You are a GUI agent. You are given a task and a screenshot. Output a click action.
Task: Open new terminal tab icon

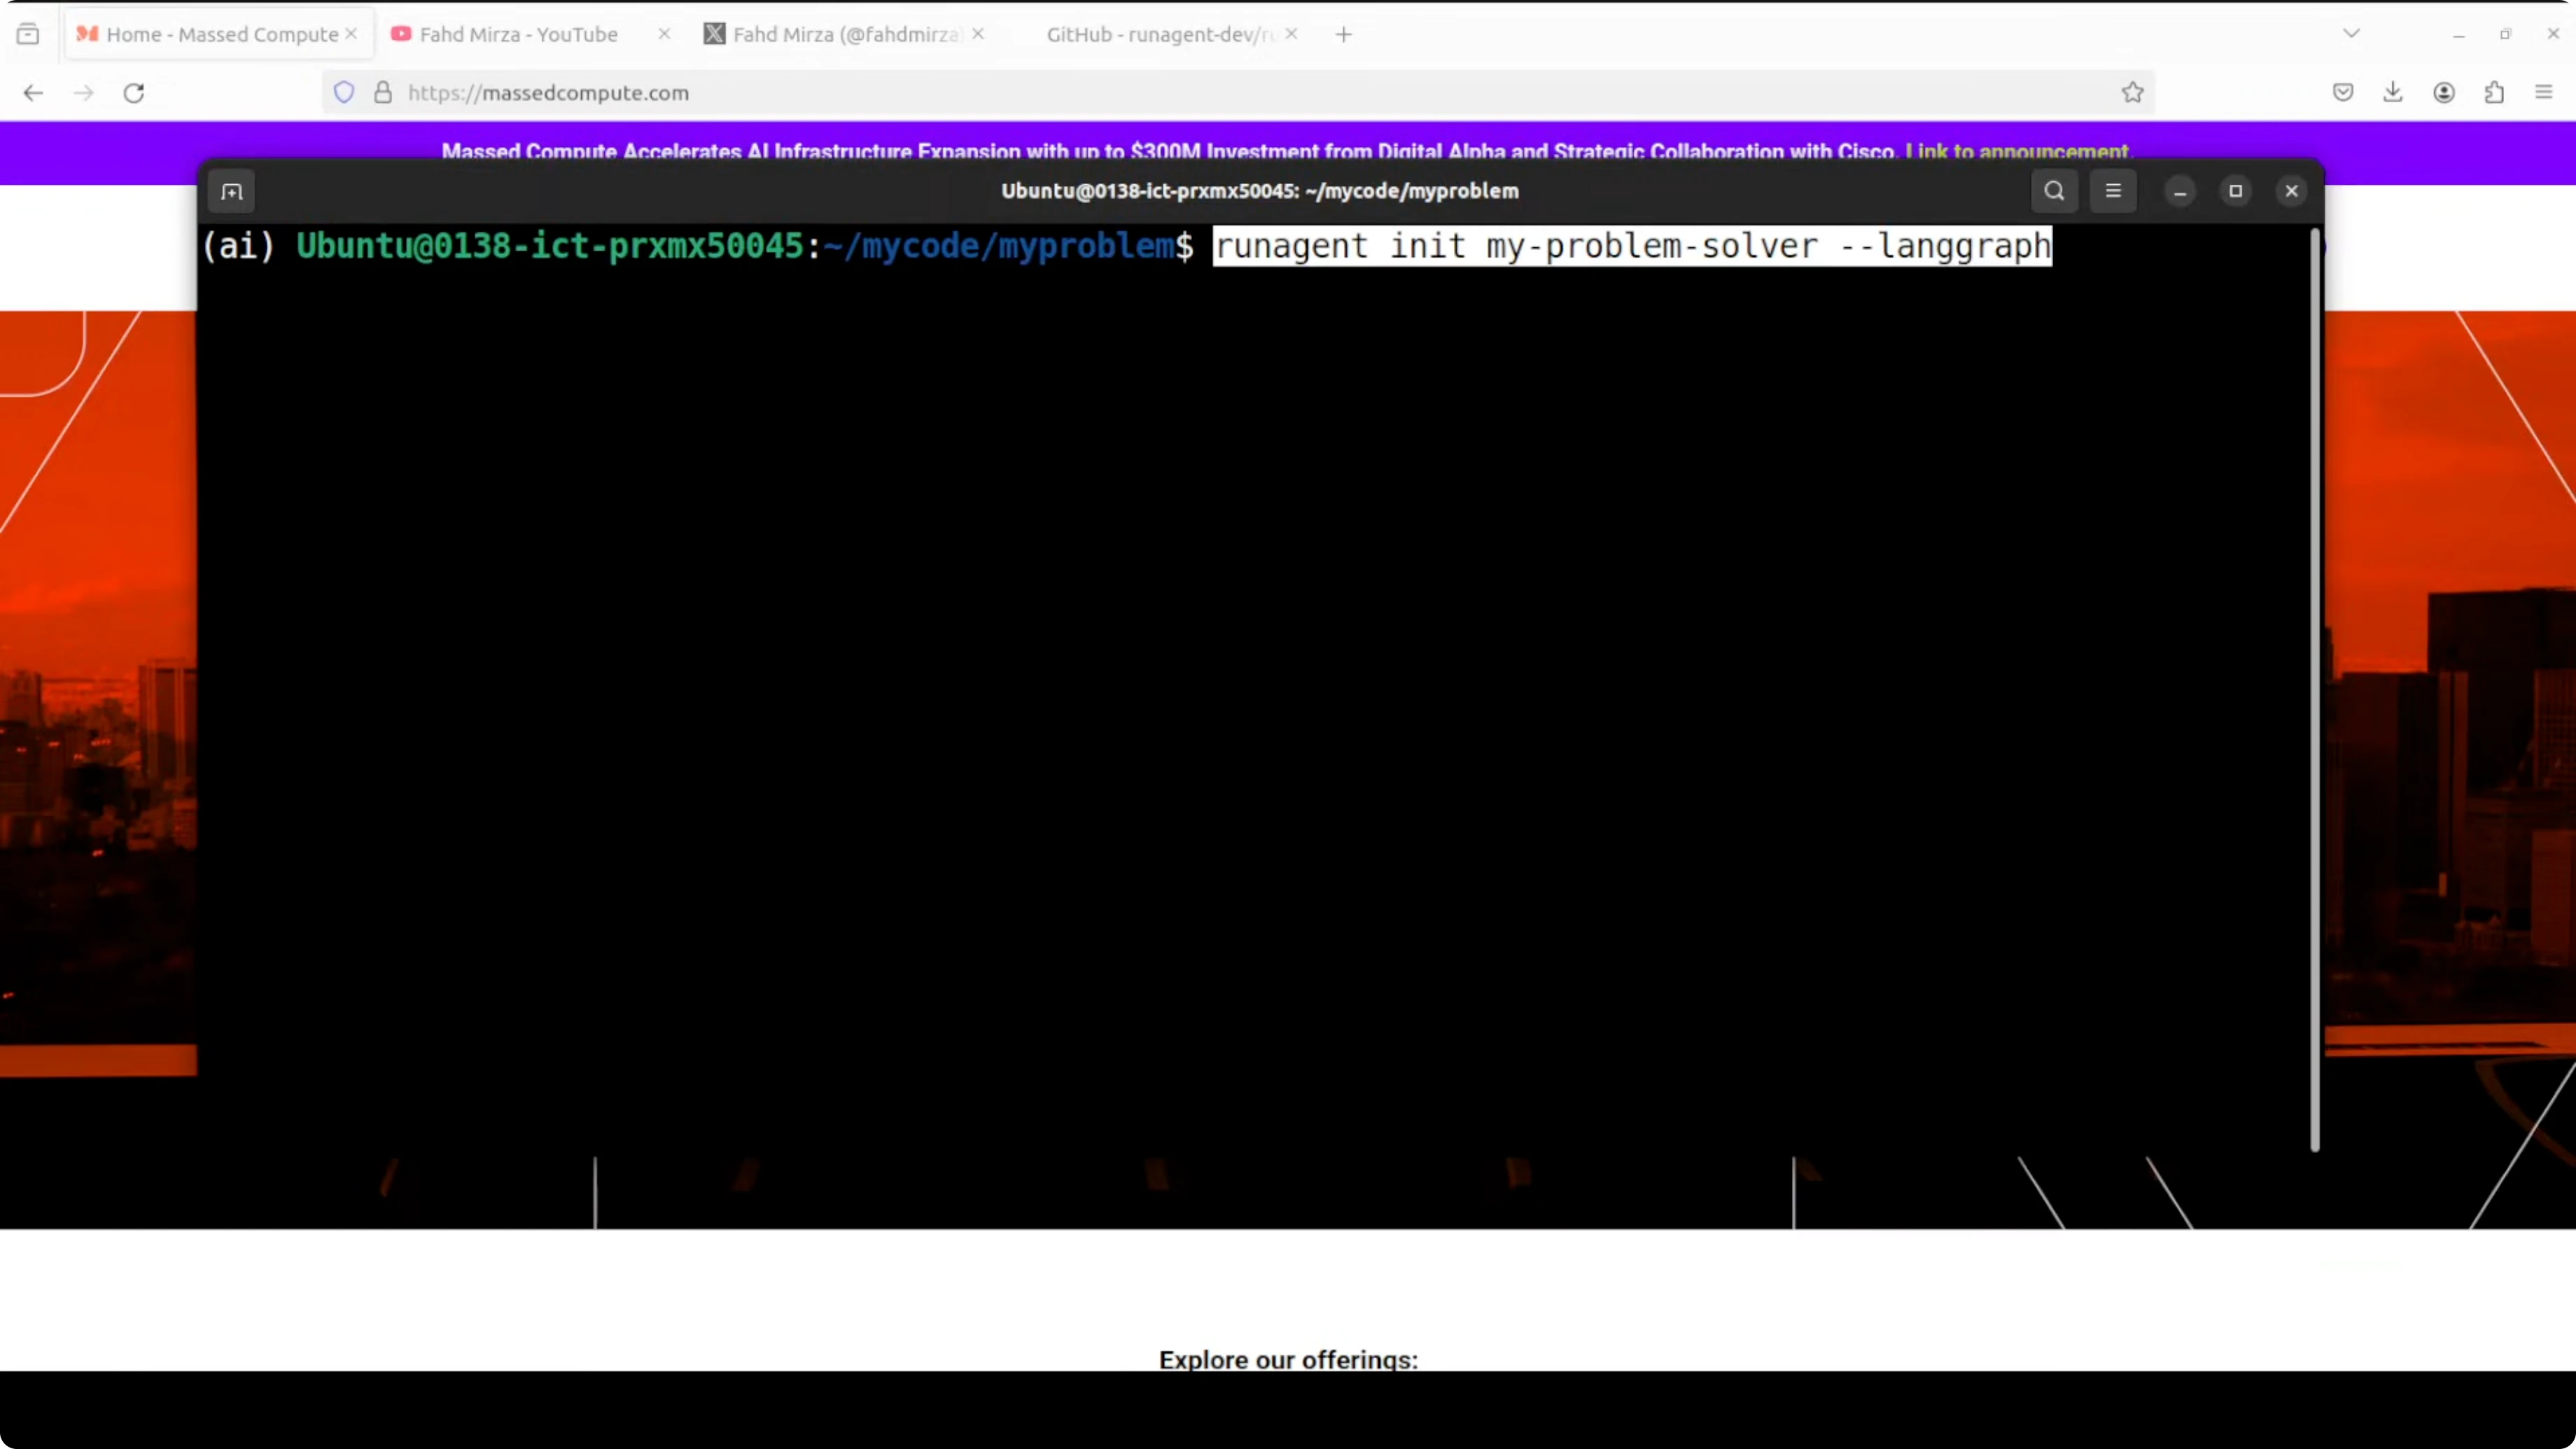pos(232,191)
